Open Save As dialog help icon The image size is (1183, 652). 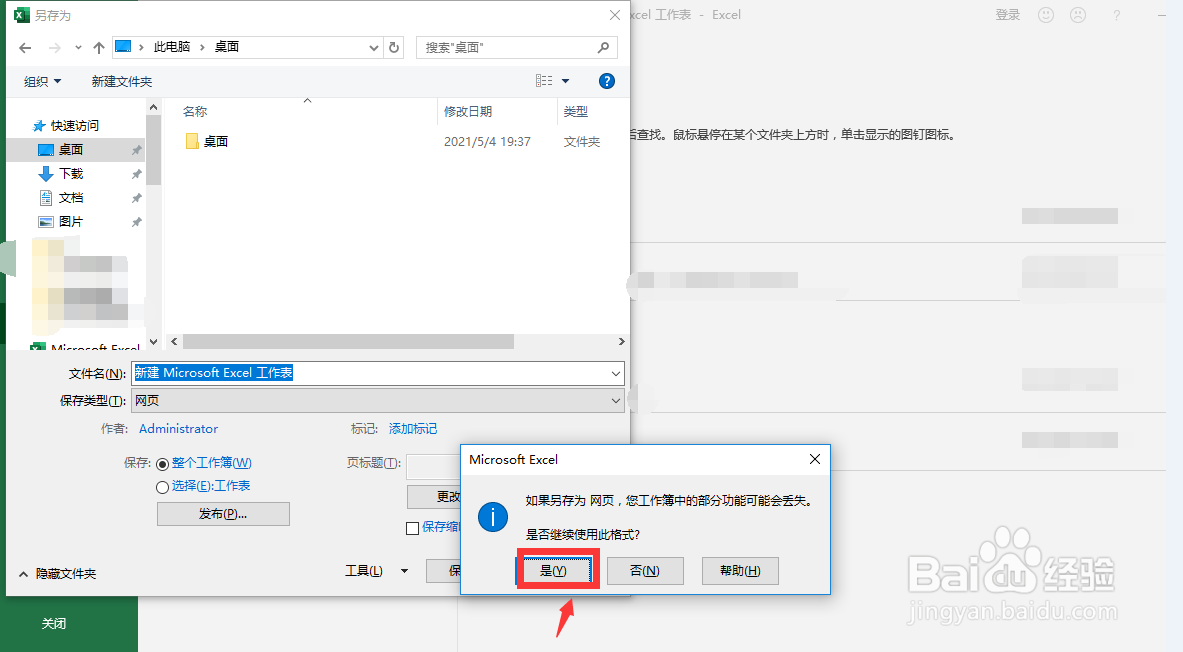607,81
